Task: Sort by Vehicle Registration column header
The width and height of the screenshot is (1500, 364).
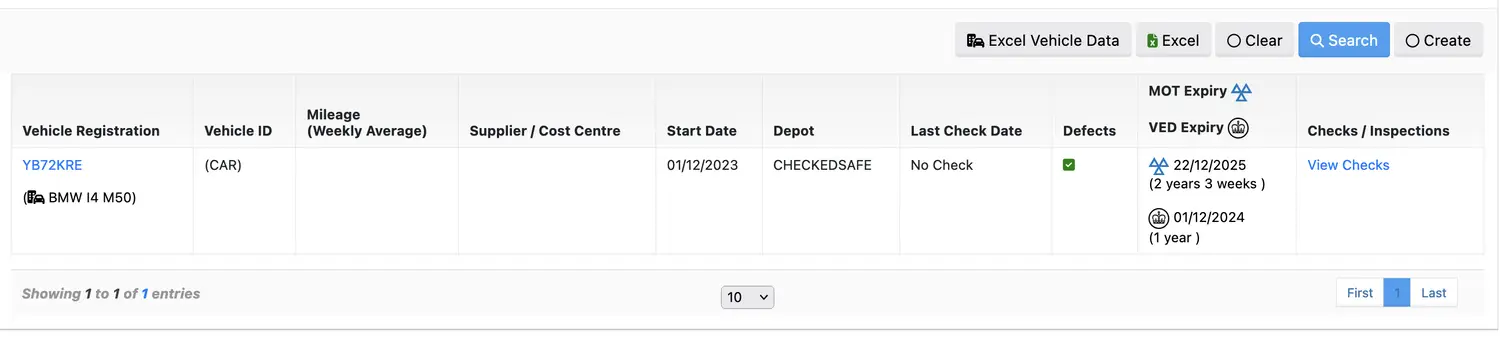Action: tap(91, 131)
